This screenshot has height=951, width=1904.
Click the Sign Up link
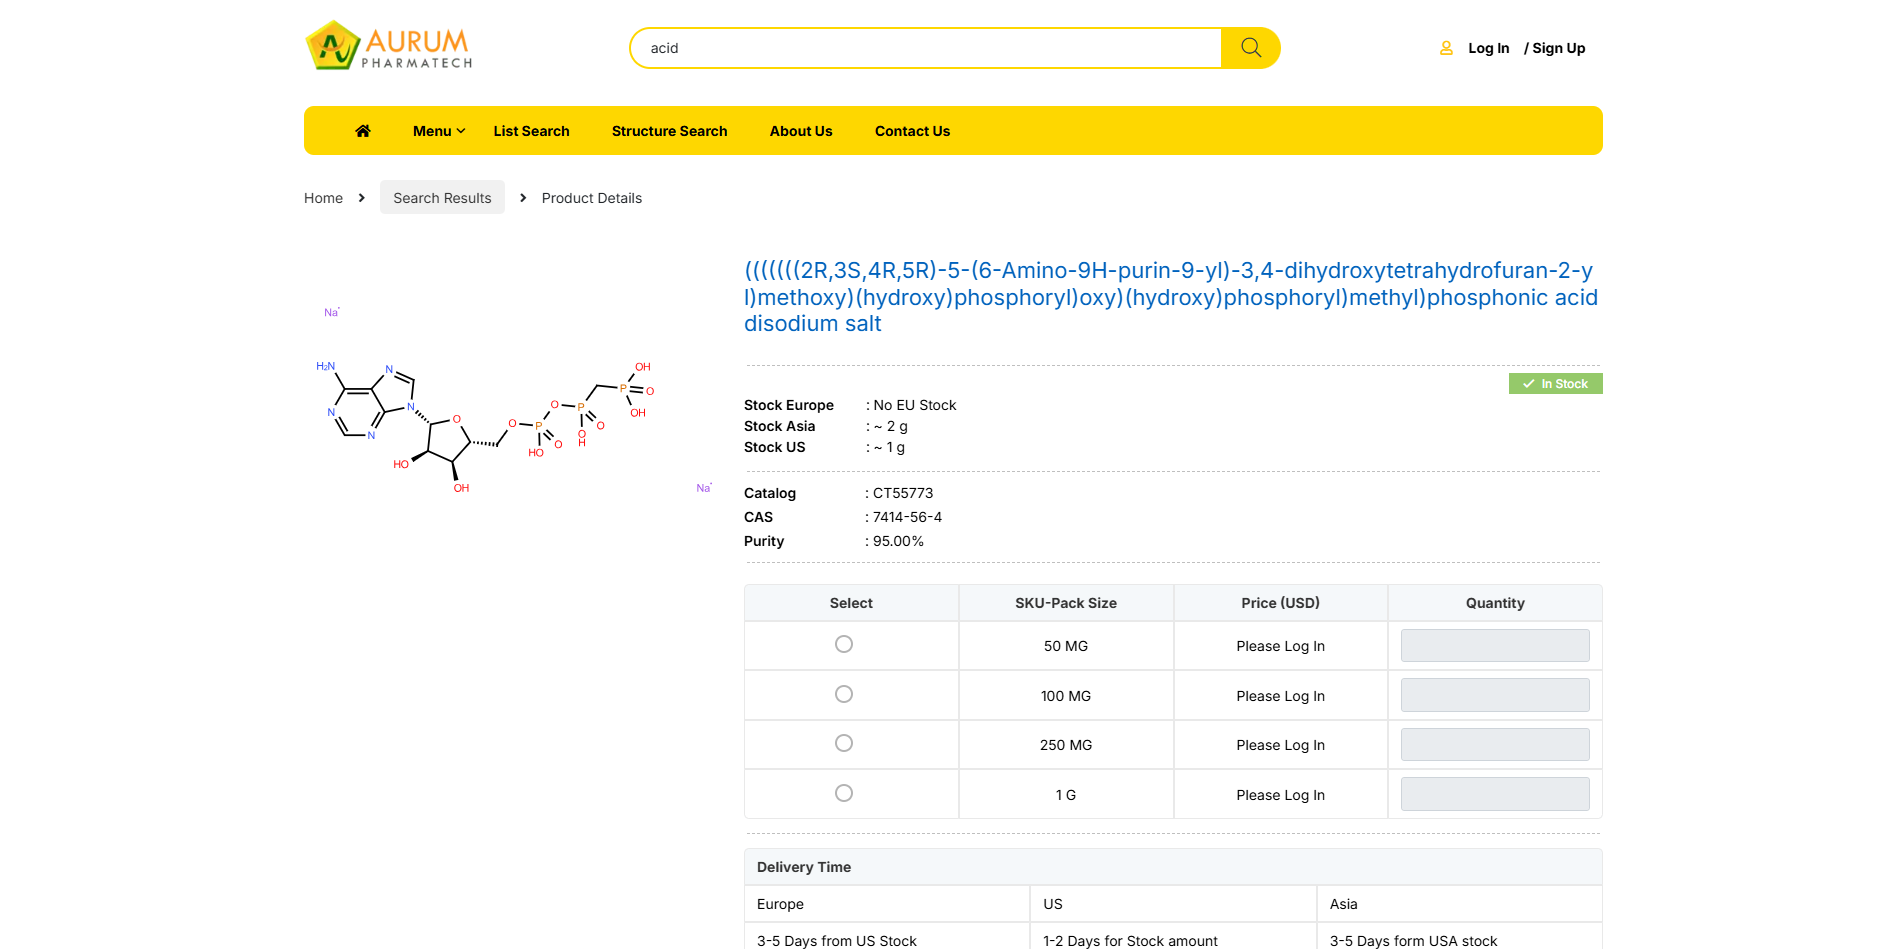tap(1558, 48)
